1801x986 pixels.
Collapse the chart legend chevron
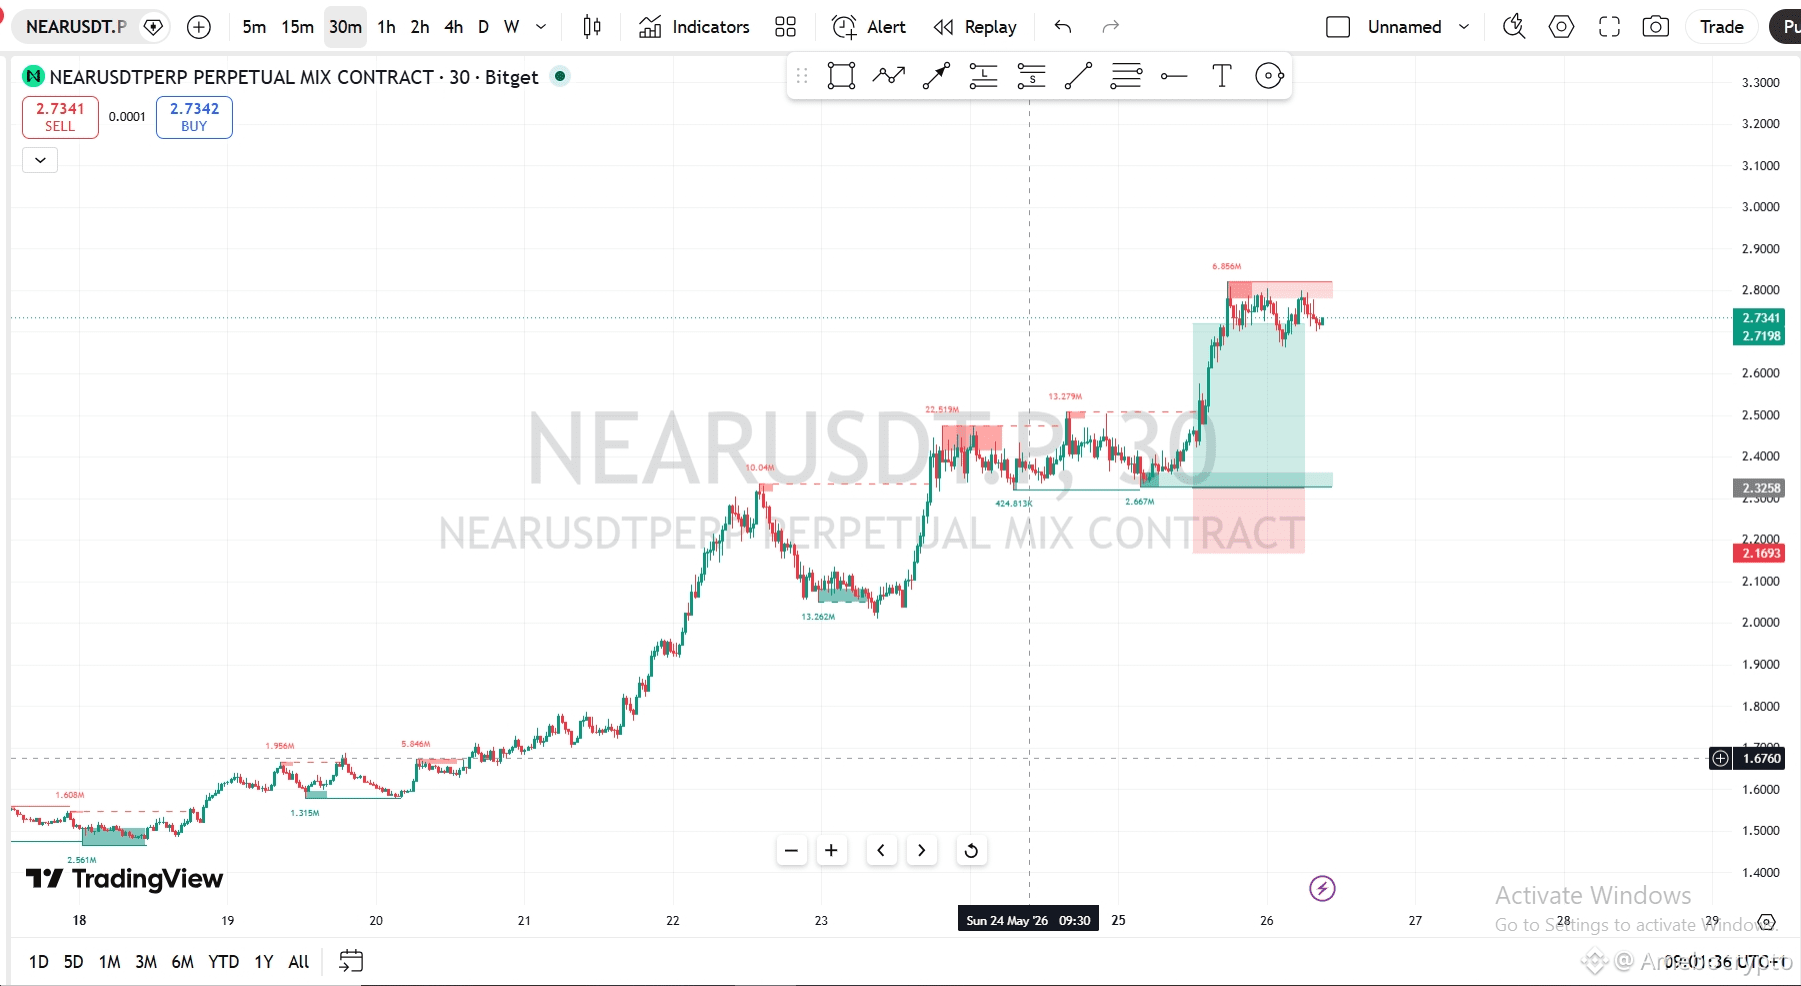[x=40, y=160]
